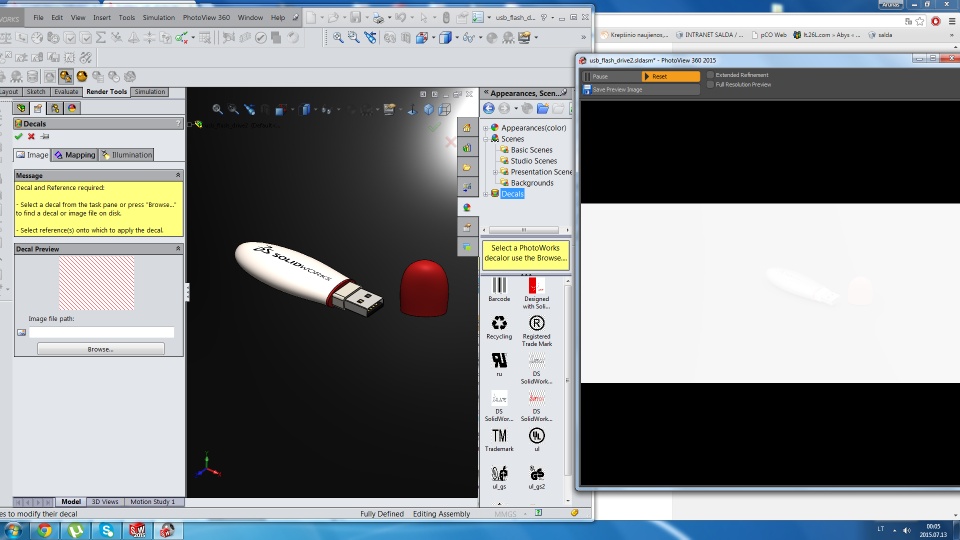Pick the Trademark TM decal
Viewport: 960px width, 540px height.
tap(499, 435)
